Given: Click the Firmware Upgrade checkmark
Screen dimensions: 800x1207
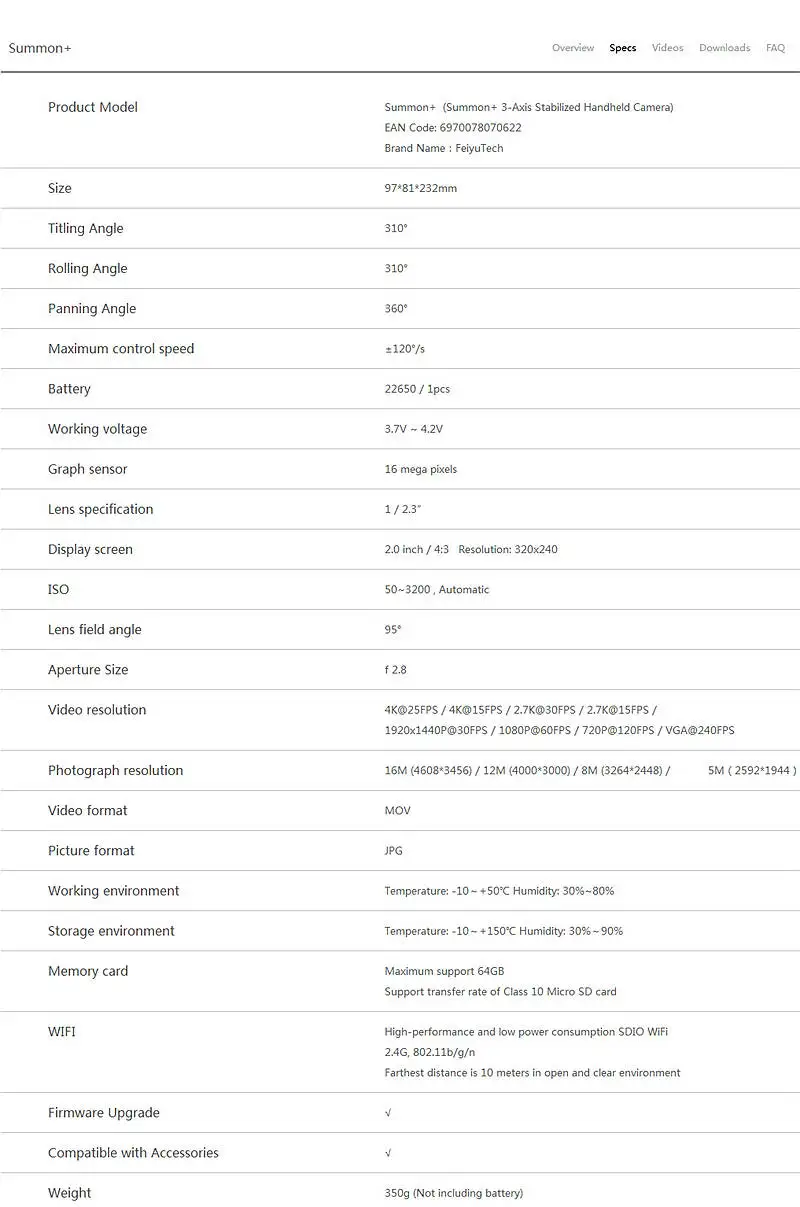Looking at the screenshot, I should tap(388, 1113).
